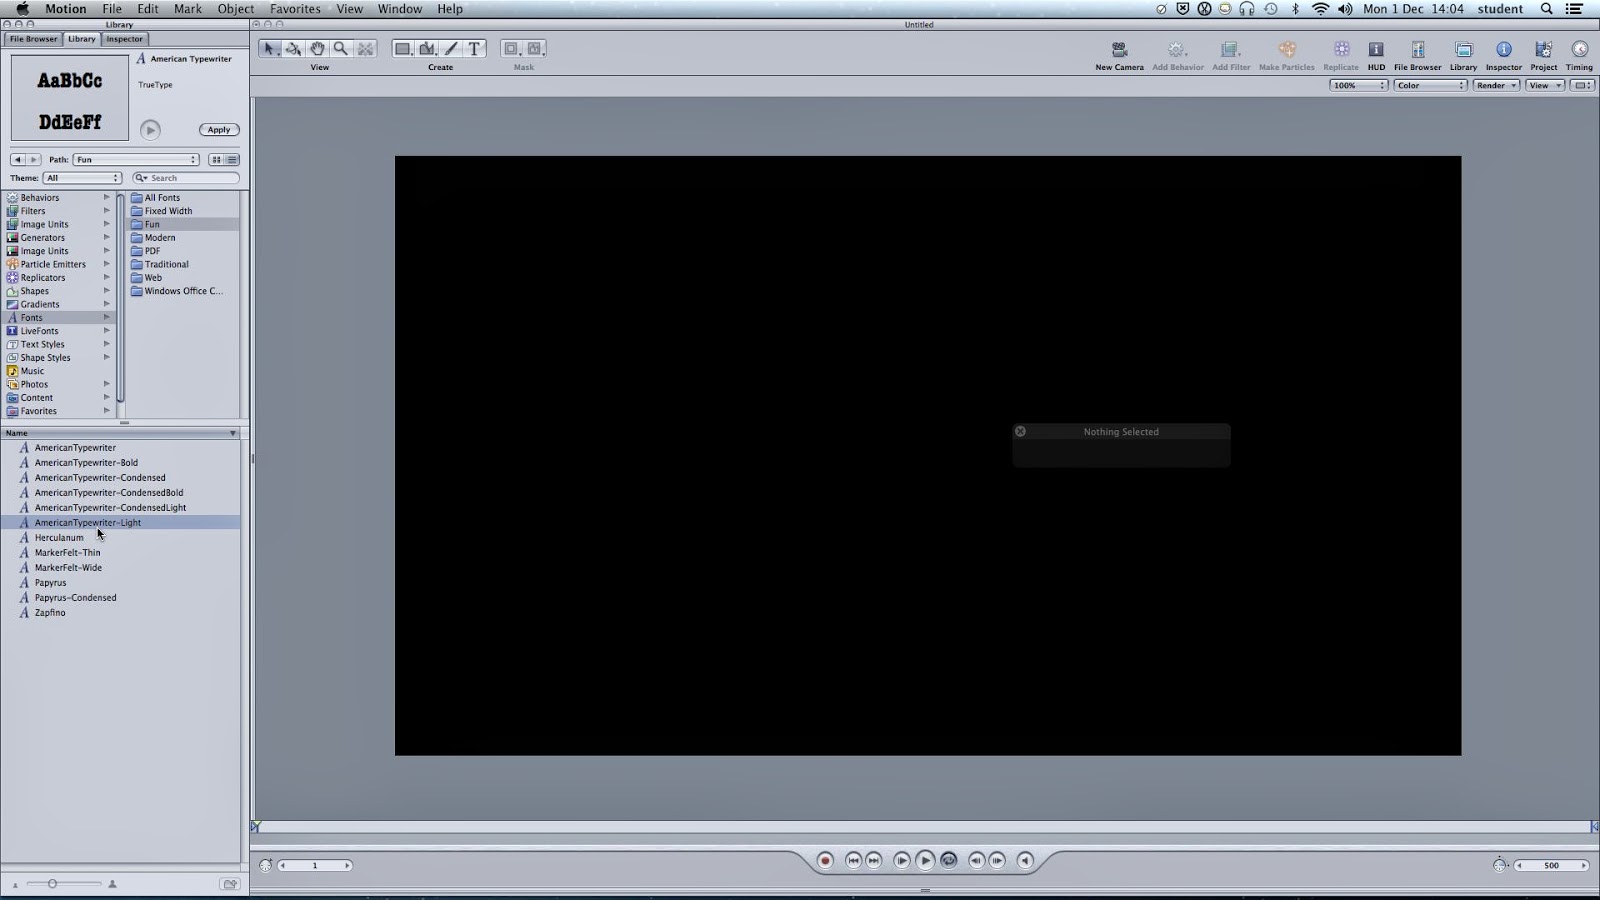The image size is (1600, 900).
Task: Select the Text tool
Action: coord(475,48)
